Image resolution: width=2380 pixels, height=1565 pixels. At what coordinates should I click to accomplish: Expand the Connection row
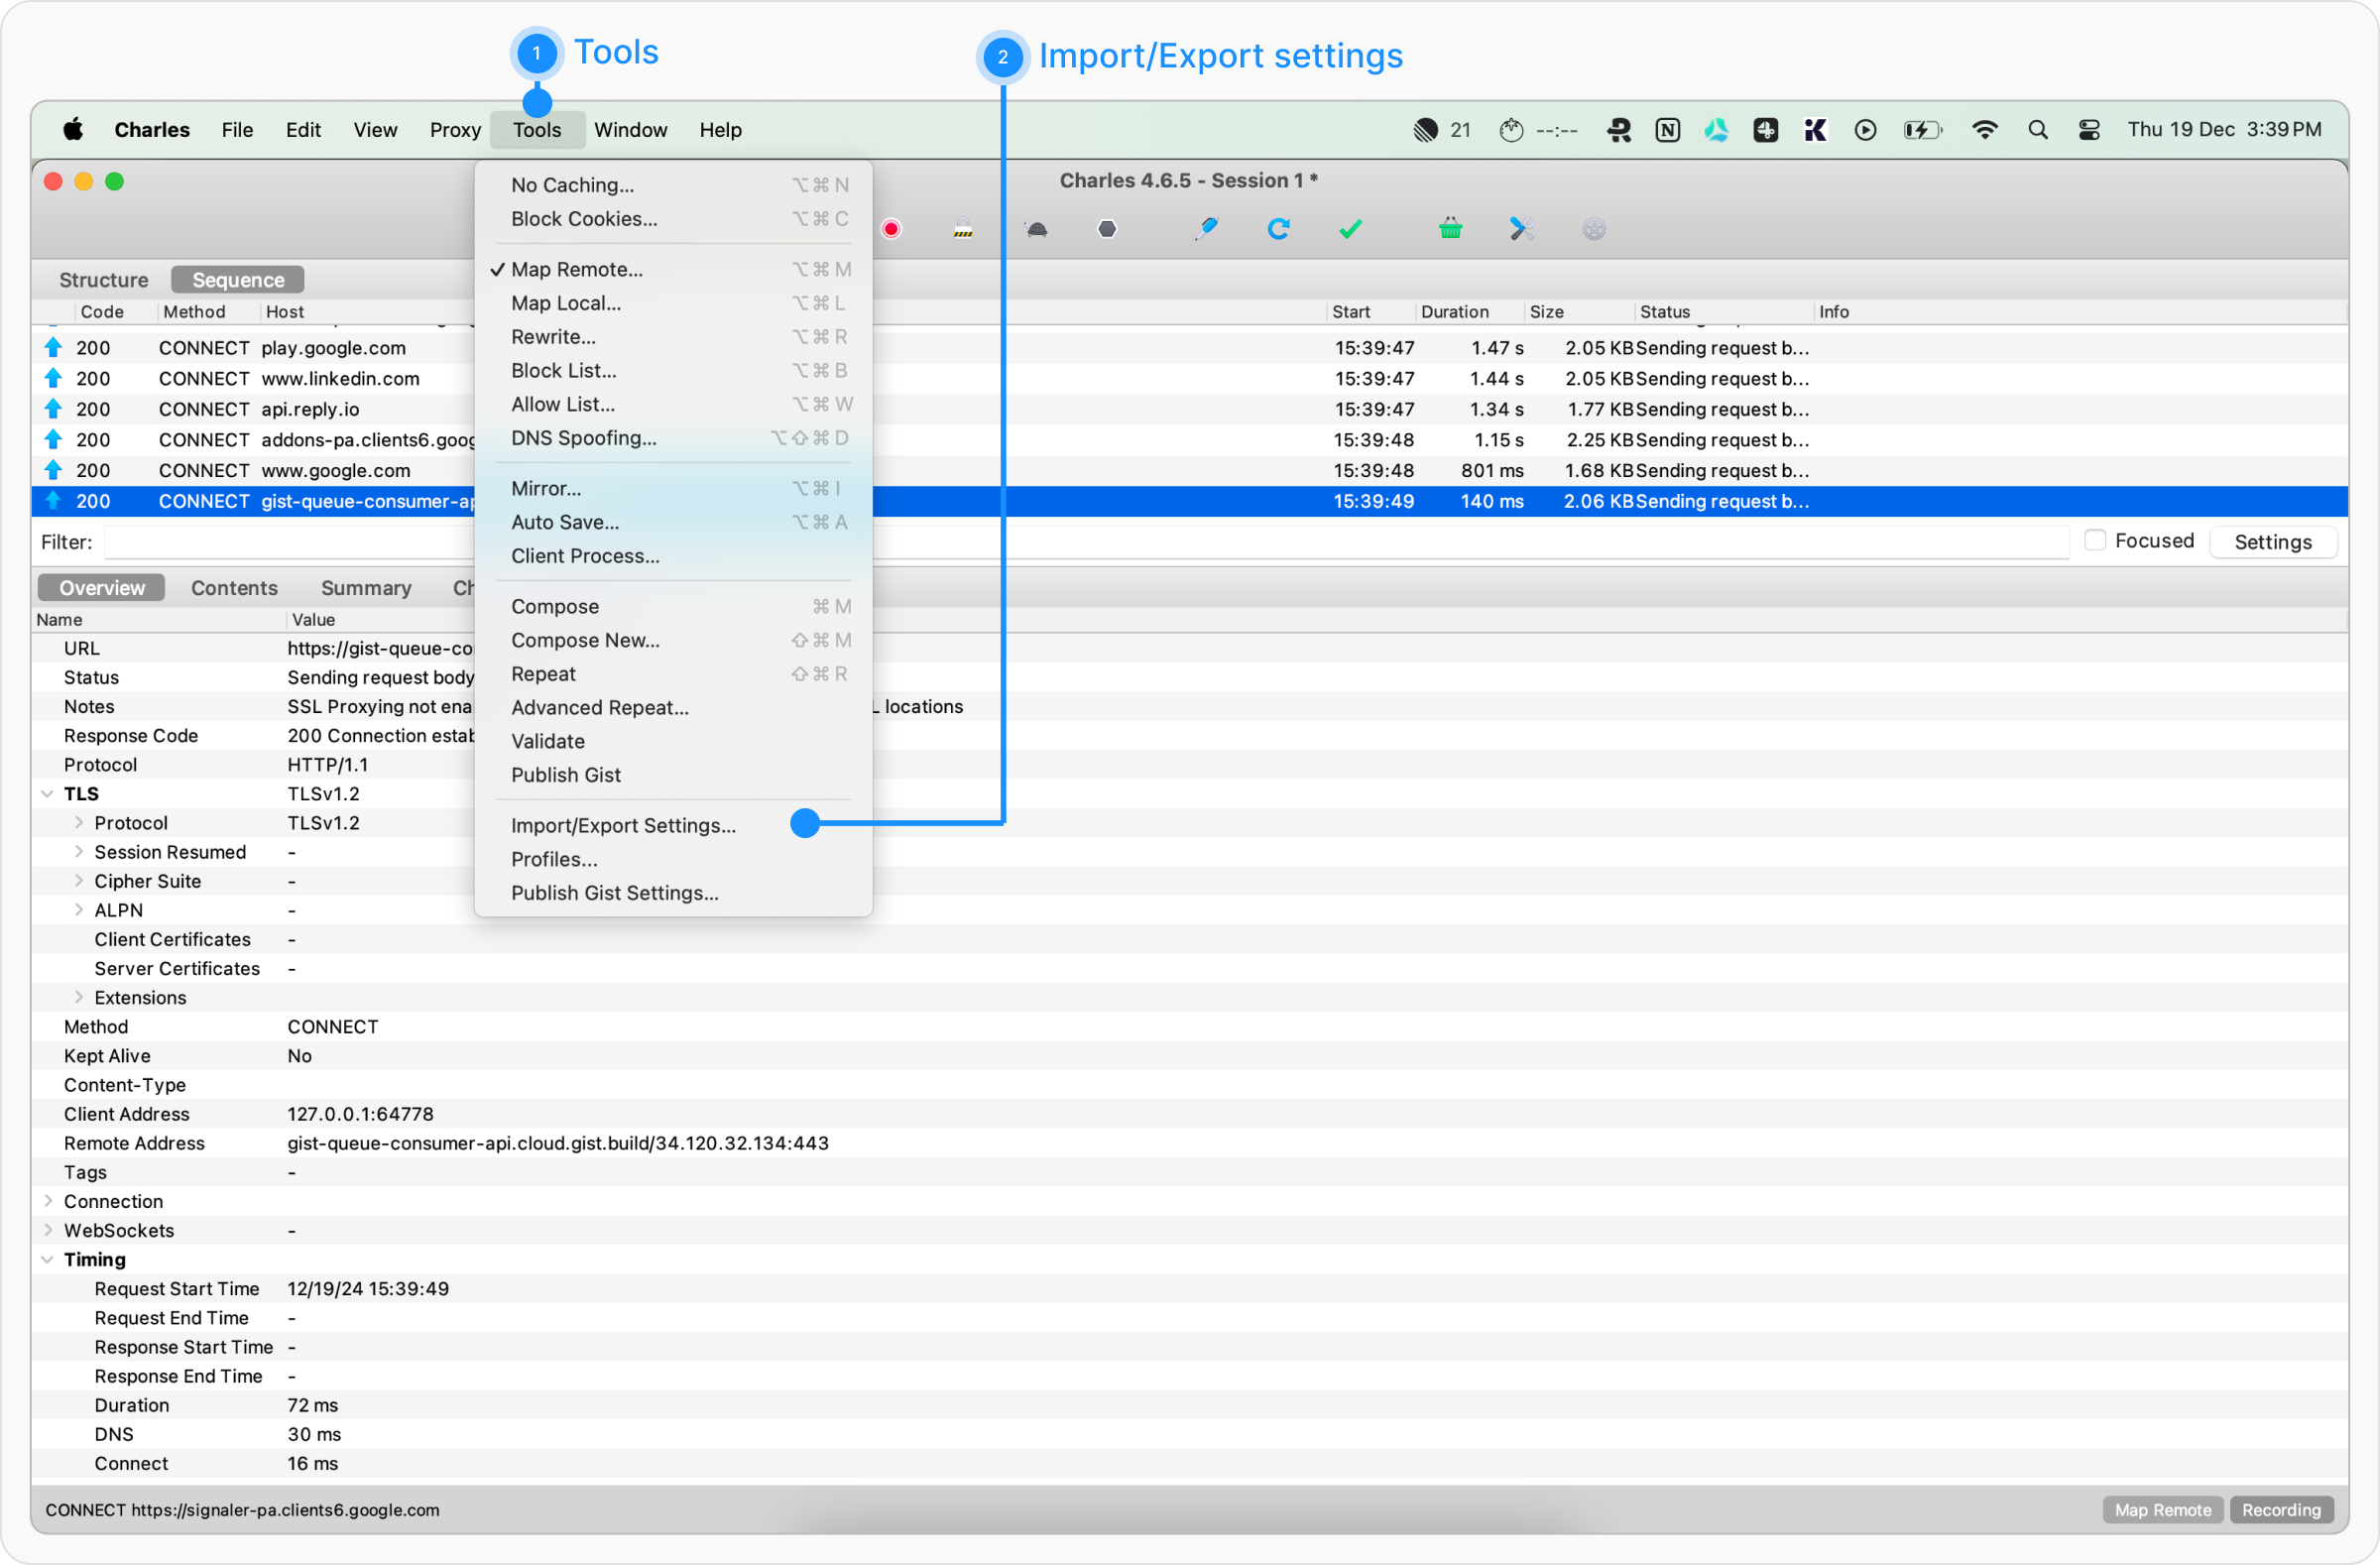pyautogui.click(x=47, y=1201)
